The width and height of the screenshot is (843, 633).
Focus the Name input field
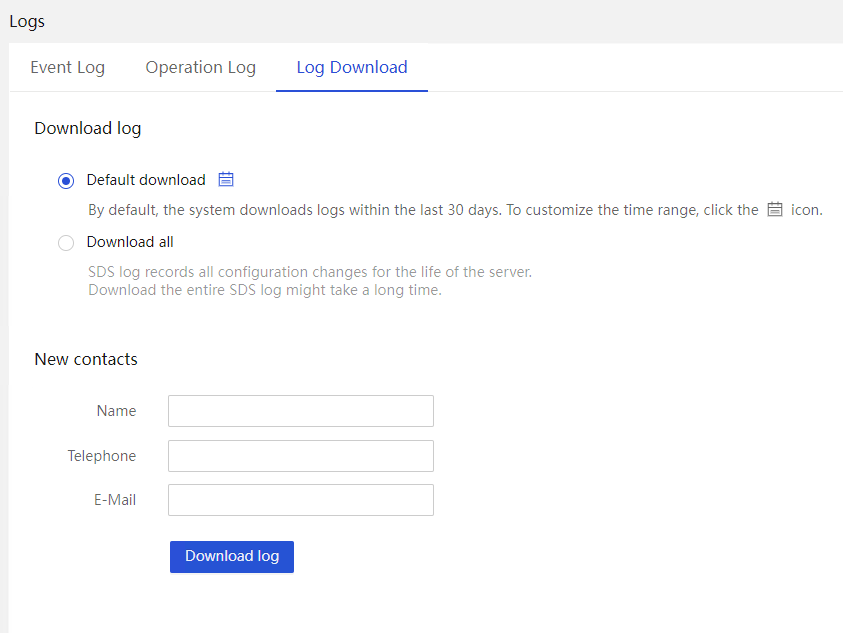point(301,411)
